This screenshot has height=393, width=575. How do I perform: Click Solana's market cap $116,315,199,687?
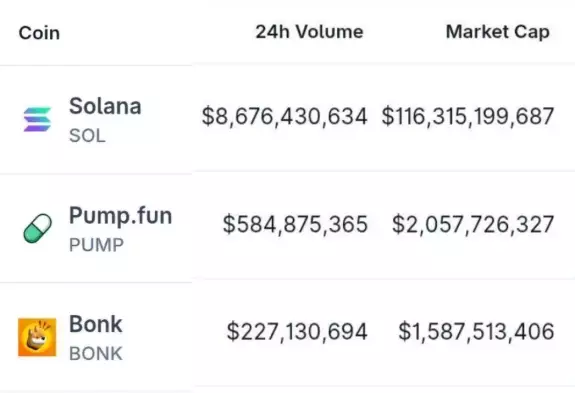[468, 117]
